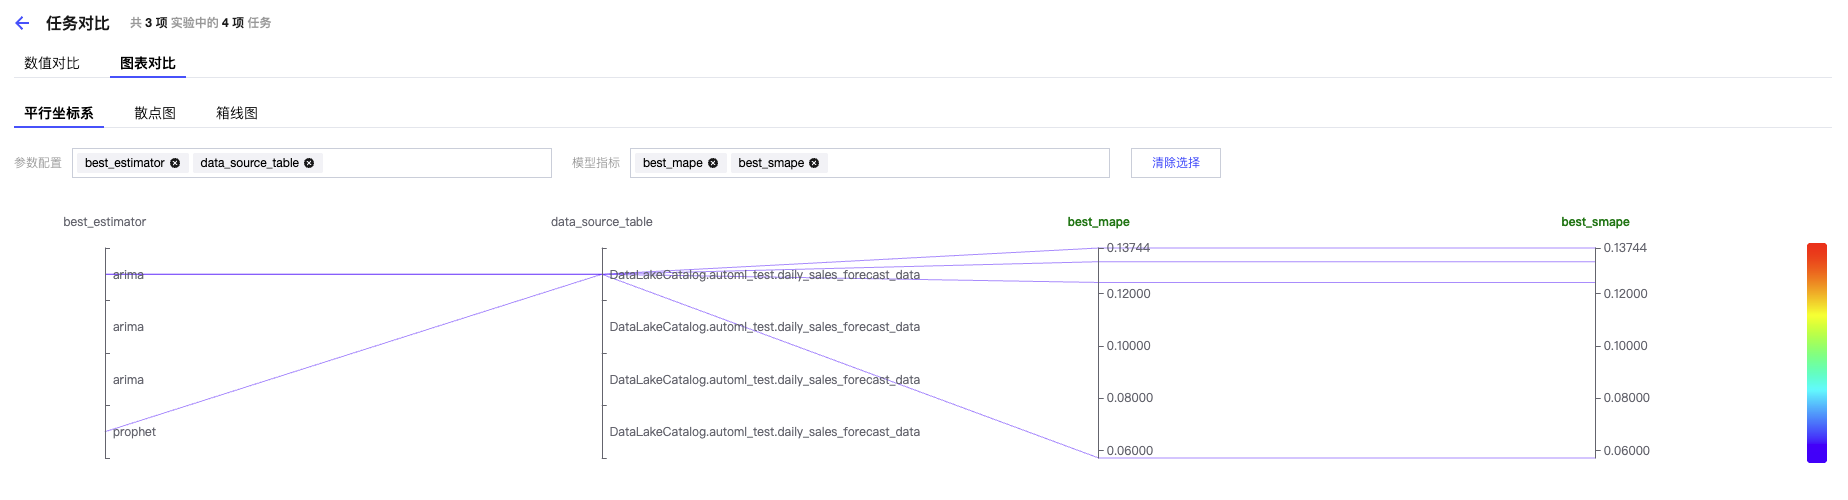The width and height of the screenshot is (1848, 500).
Task: Click the best_estimator axis label
Action: click(x=104, y=222)
